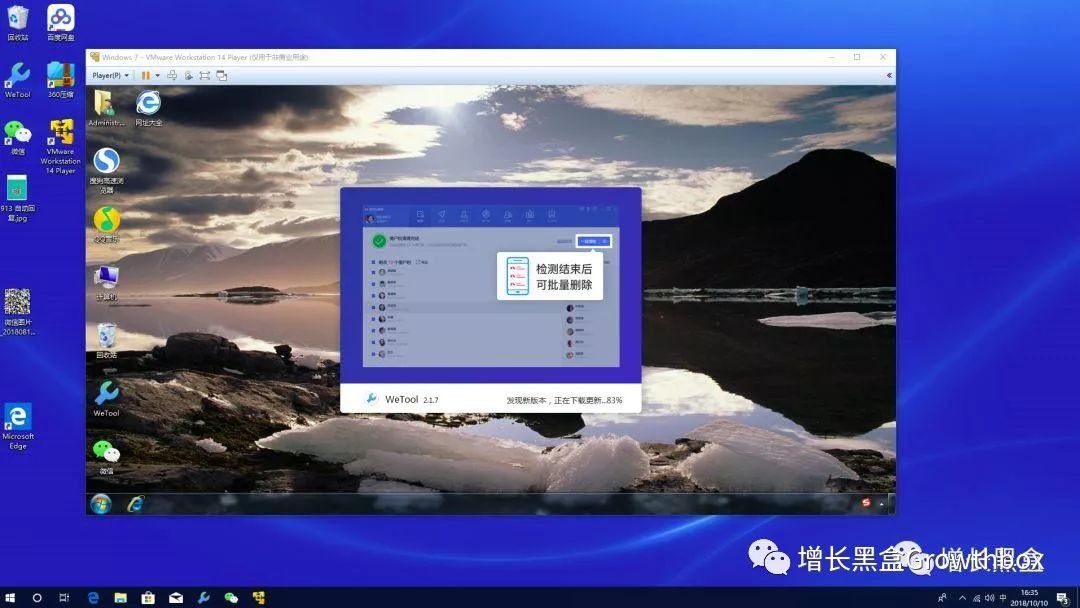Open the Action Center notifications icon

[1063, 598]
